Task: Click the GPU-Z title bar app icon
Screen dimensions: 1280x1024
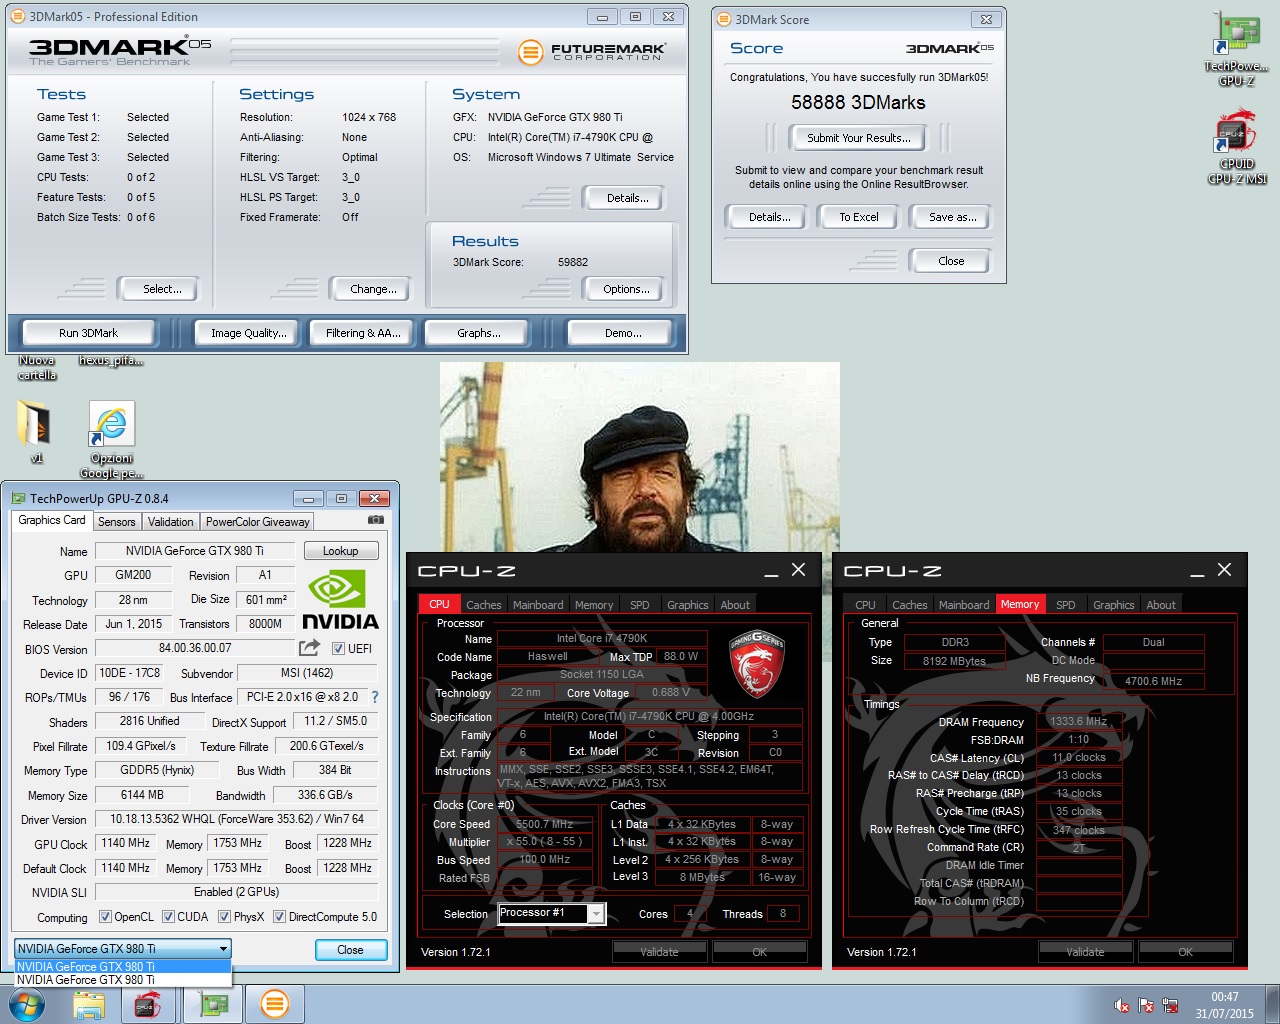Action: (18, 498)
